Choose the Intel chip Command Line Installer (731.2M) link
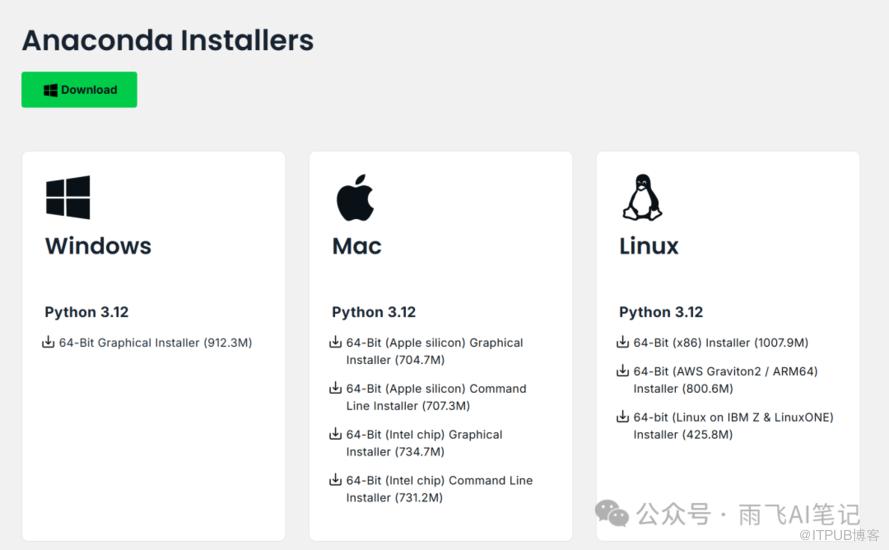The width and height of the screenshot is (889, 550). pos(439,489)
